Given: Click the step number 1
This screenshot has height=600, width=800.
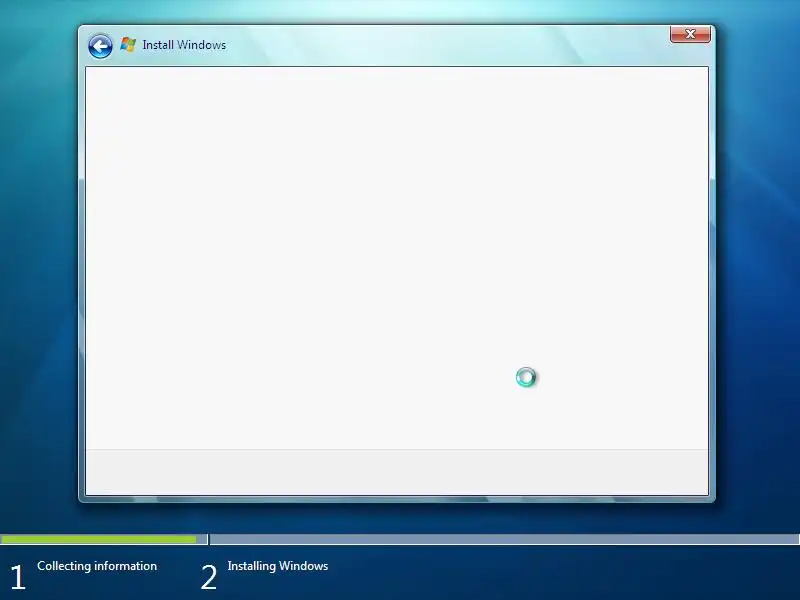Looking at the screenshot, I should pyautogui.click(x=18, y=578).
